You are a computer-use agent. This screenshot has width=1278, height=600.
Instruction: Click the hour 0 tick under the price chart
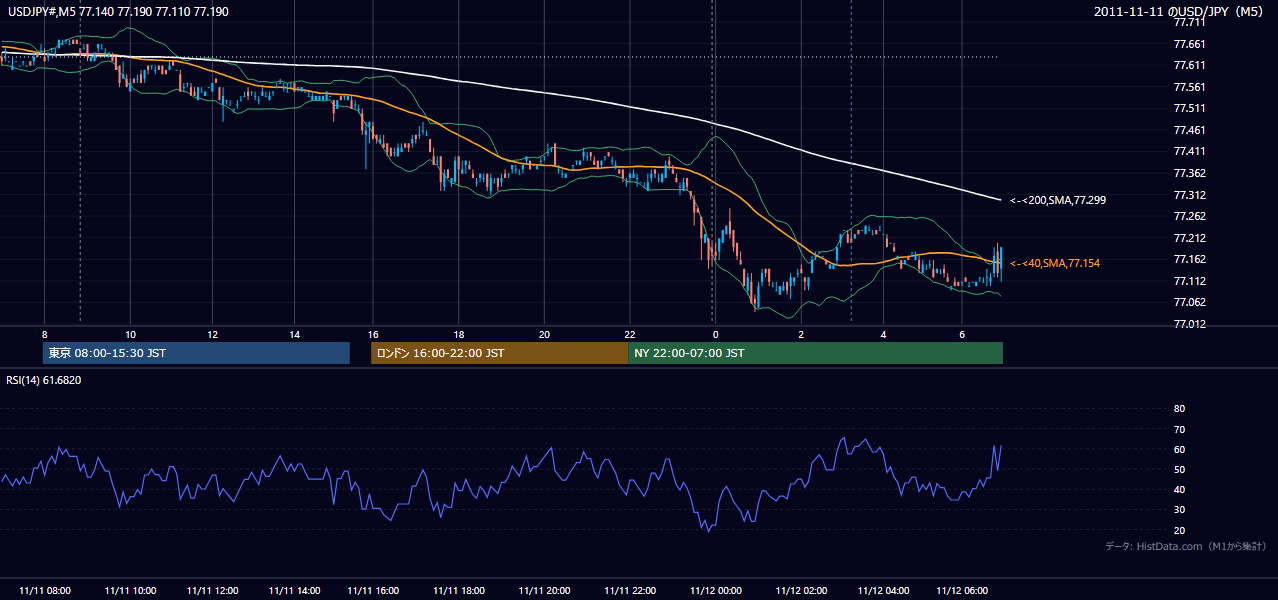point(716,334)
